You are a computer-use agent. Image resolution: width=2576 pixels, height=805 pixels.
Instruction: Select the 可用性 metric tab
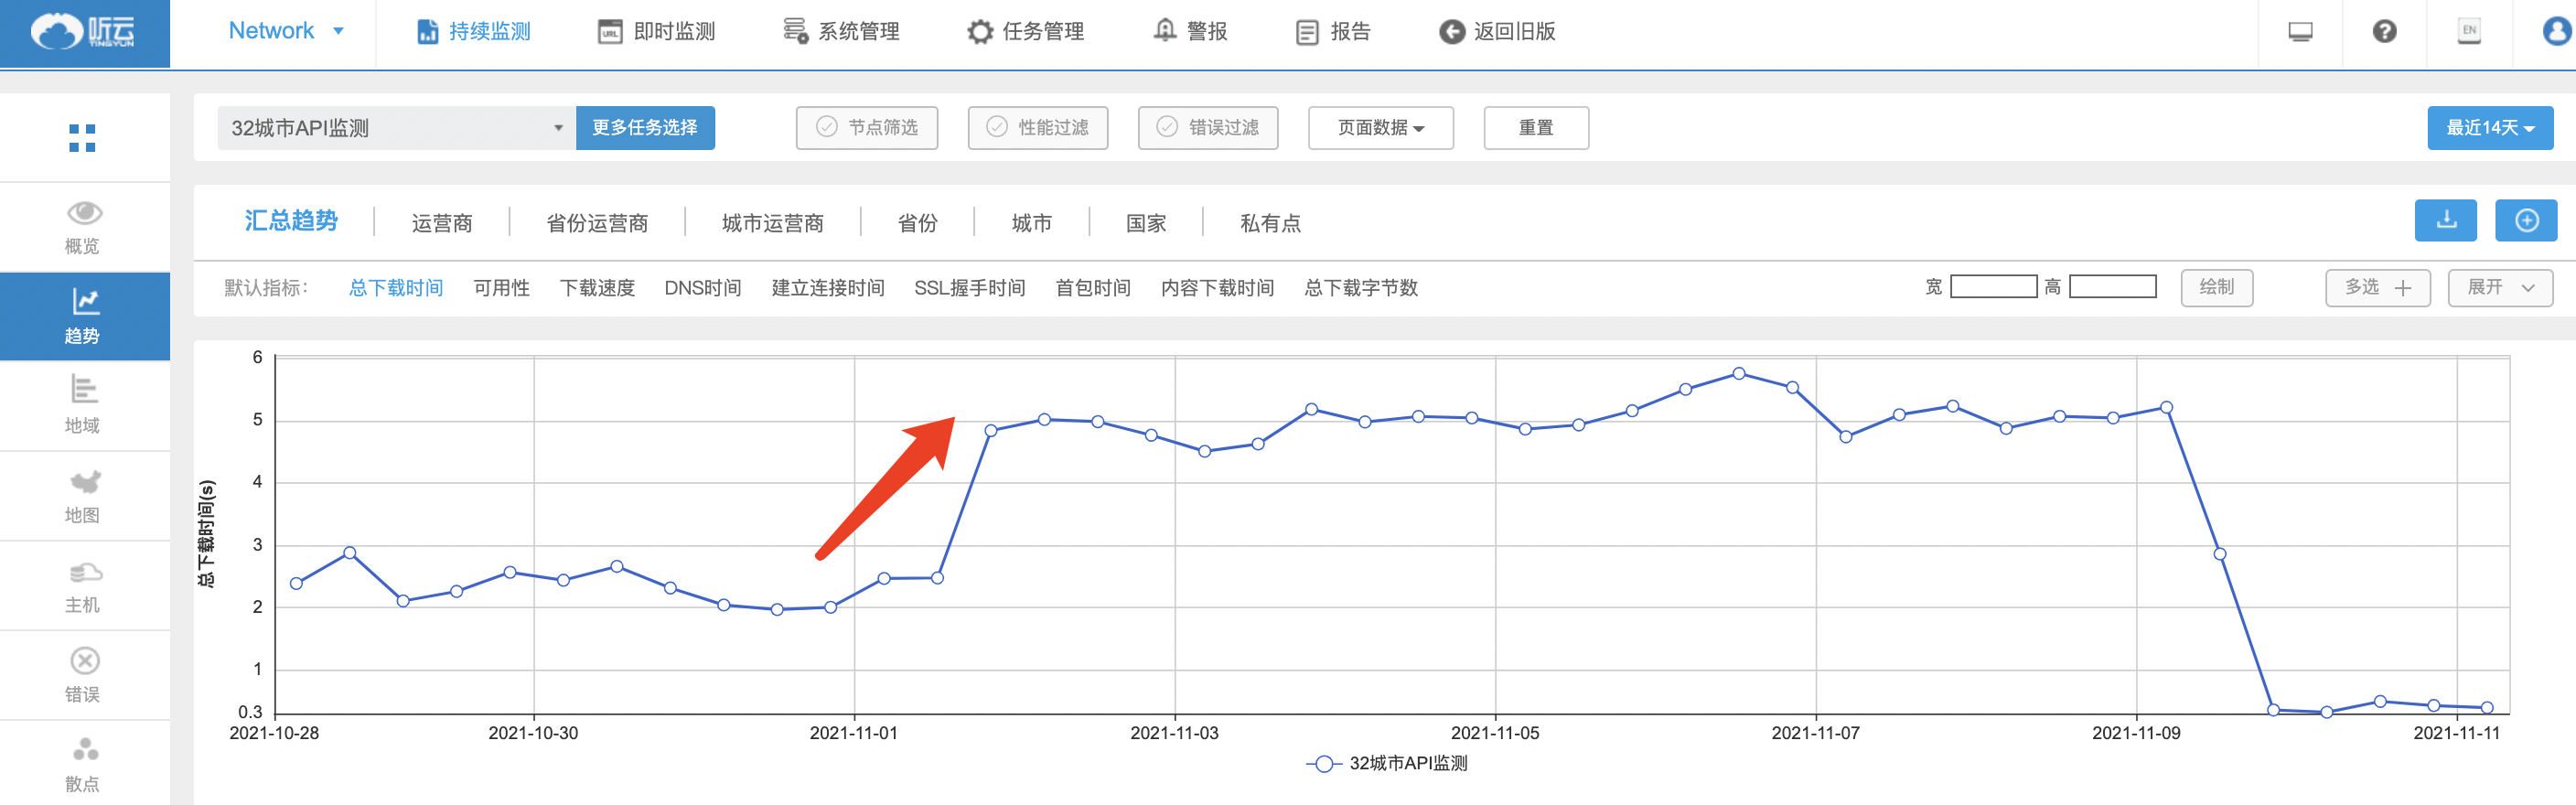click(501, 288)
